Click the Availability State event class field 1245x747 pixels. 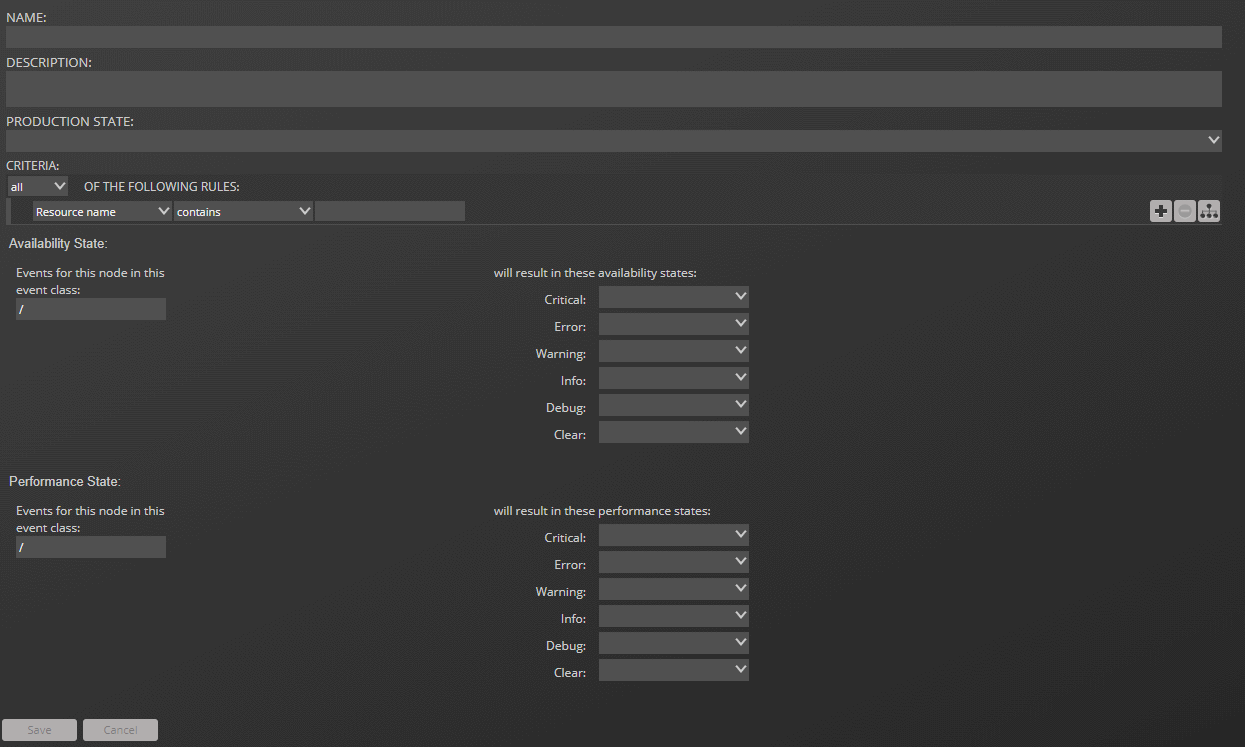click(x=91, y=309)
